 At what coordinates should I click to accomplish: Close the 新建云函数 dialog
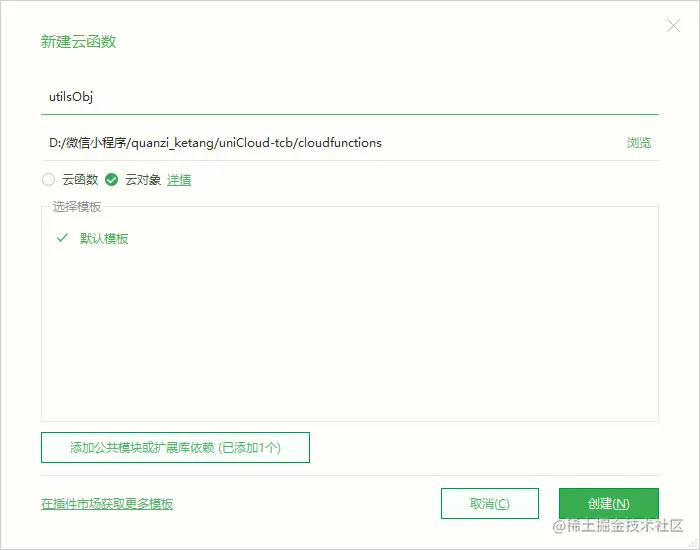tap(673, 26)
